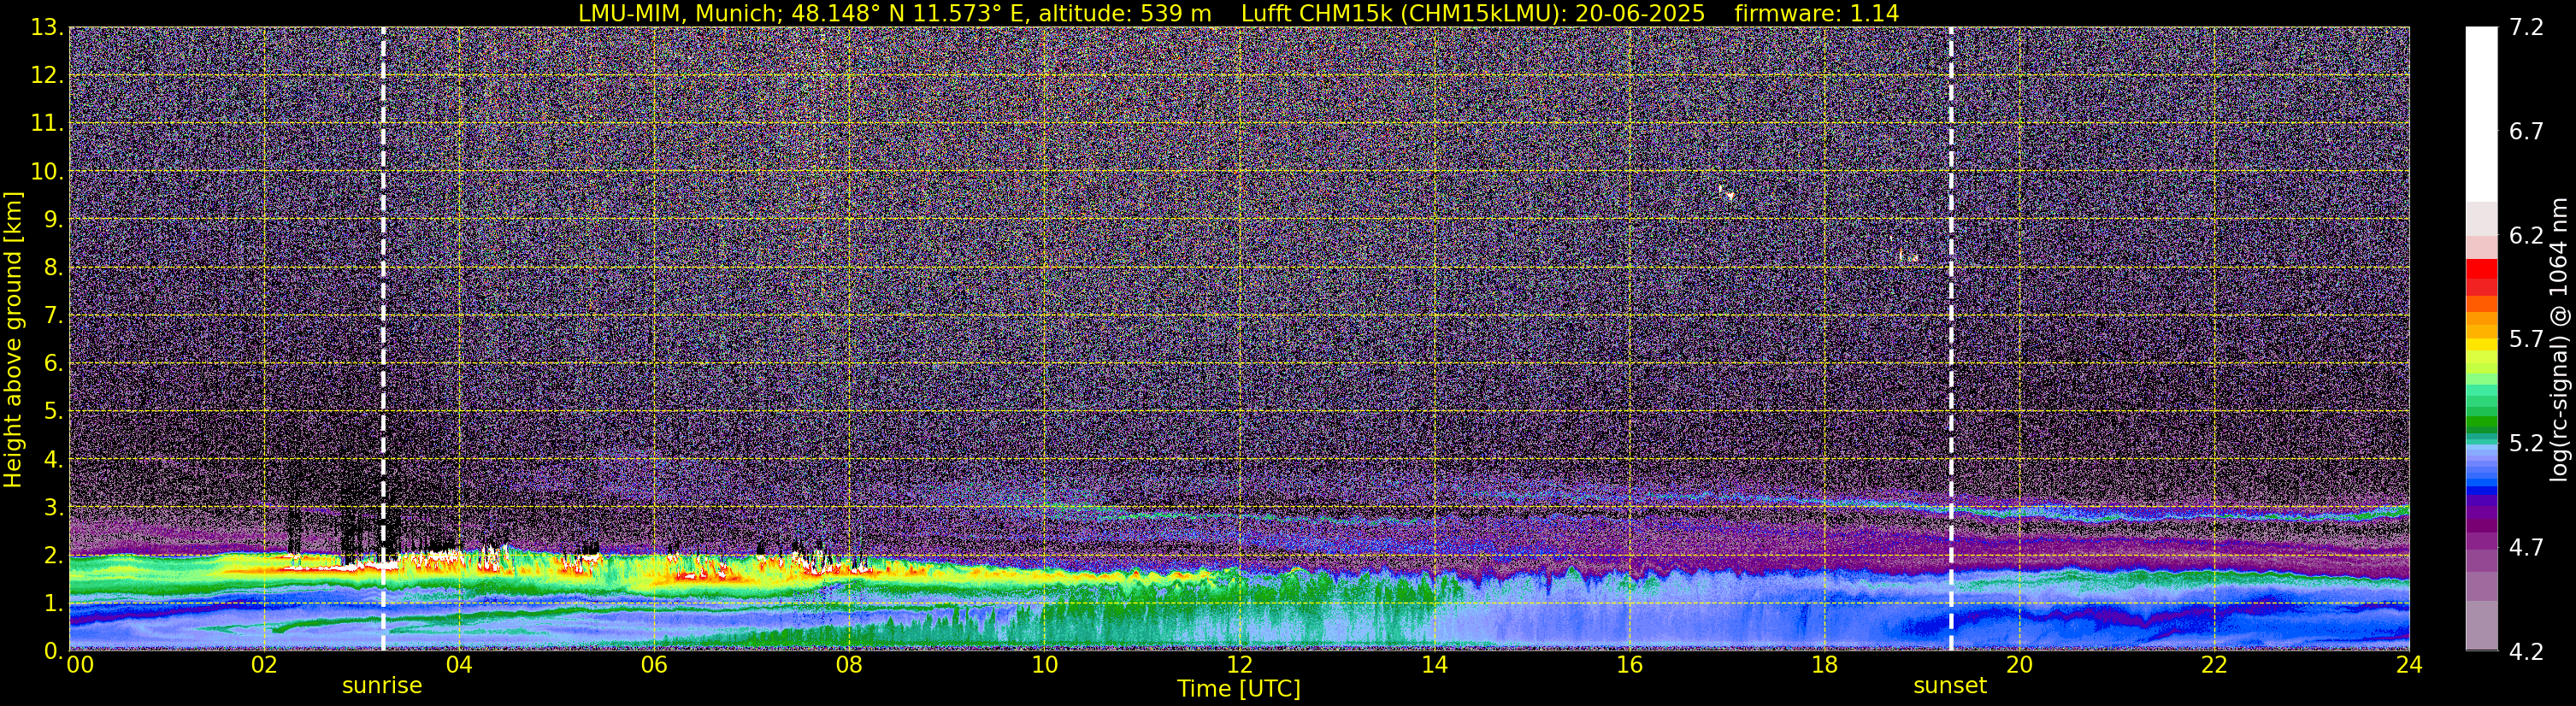The height and width of the screenshot is (706, 2576).
Task: Click the "Height above ground [km]" axis label
Action: pyautogui.click(x=13, y=340)
